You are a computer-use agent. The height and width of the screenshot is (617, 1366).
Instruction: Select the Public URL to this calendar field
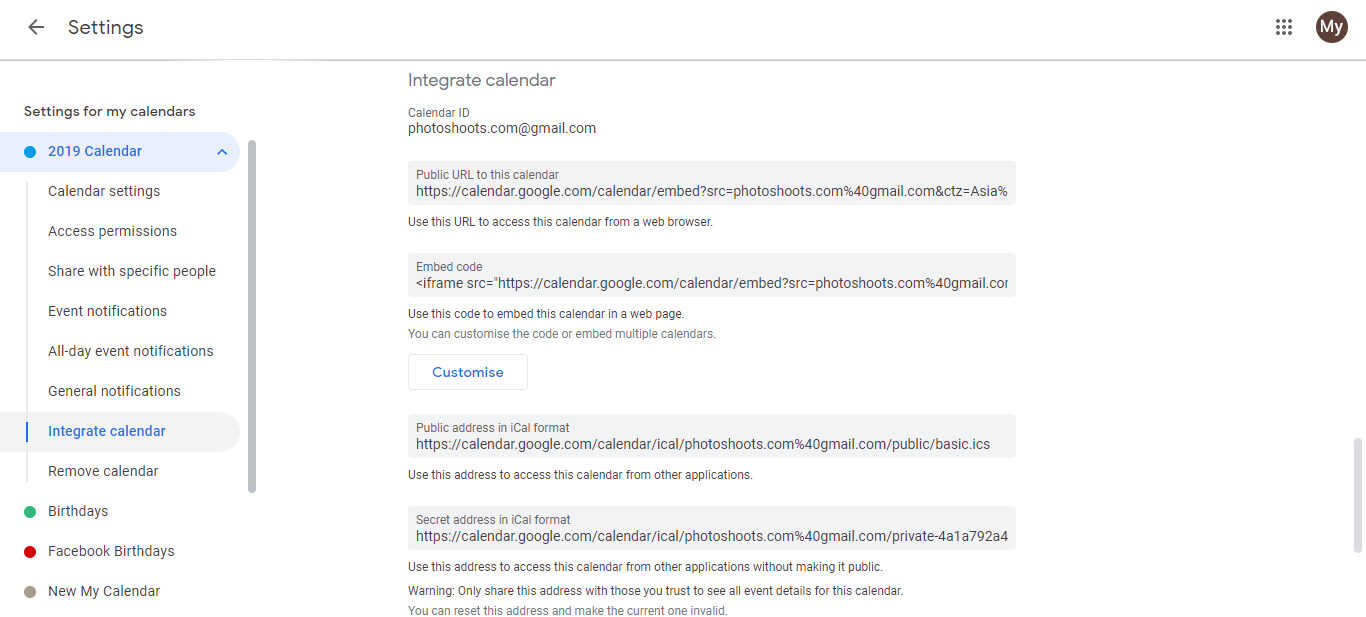tap(712, 183)
